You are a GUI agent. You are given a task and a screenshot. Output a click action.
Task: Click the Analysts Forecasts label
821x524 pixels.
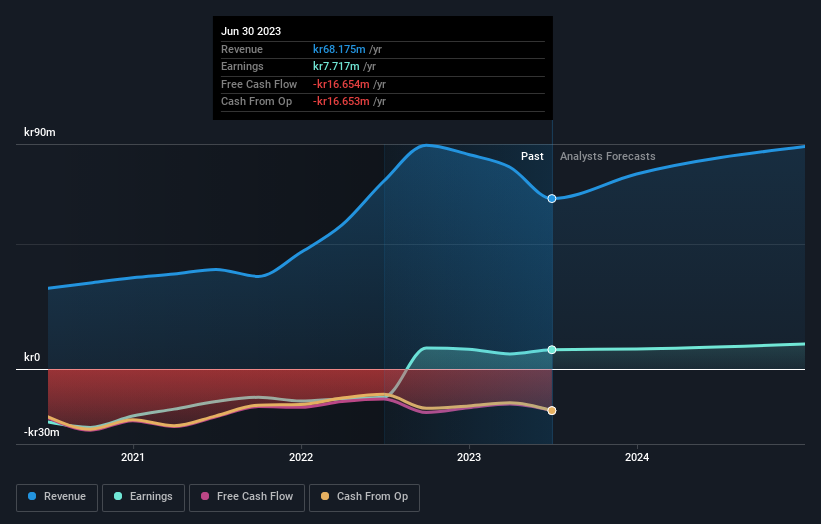pos(607,157)
